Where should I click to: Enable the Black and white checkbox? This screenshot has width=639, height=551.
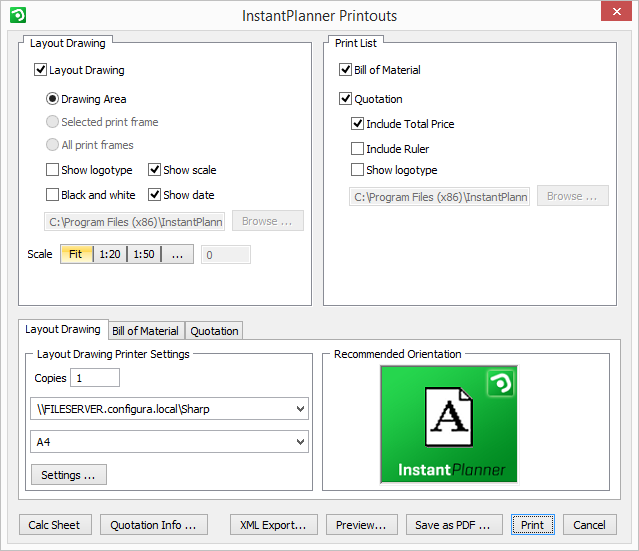52,194
